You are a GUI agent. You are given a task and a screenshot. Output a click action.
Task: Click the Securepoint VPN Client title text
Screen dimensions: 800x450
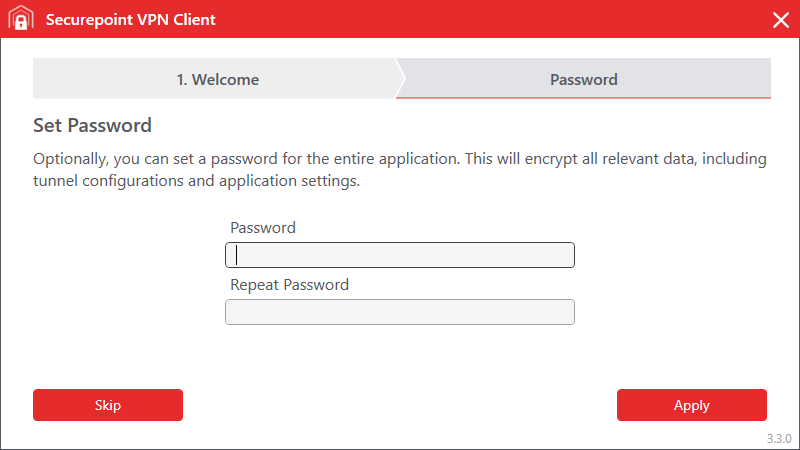coord(130,20)
